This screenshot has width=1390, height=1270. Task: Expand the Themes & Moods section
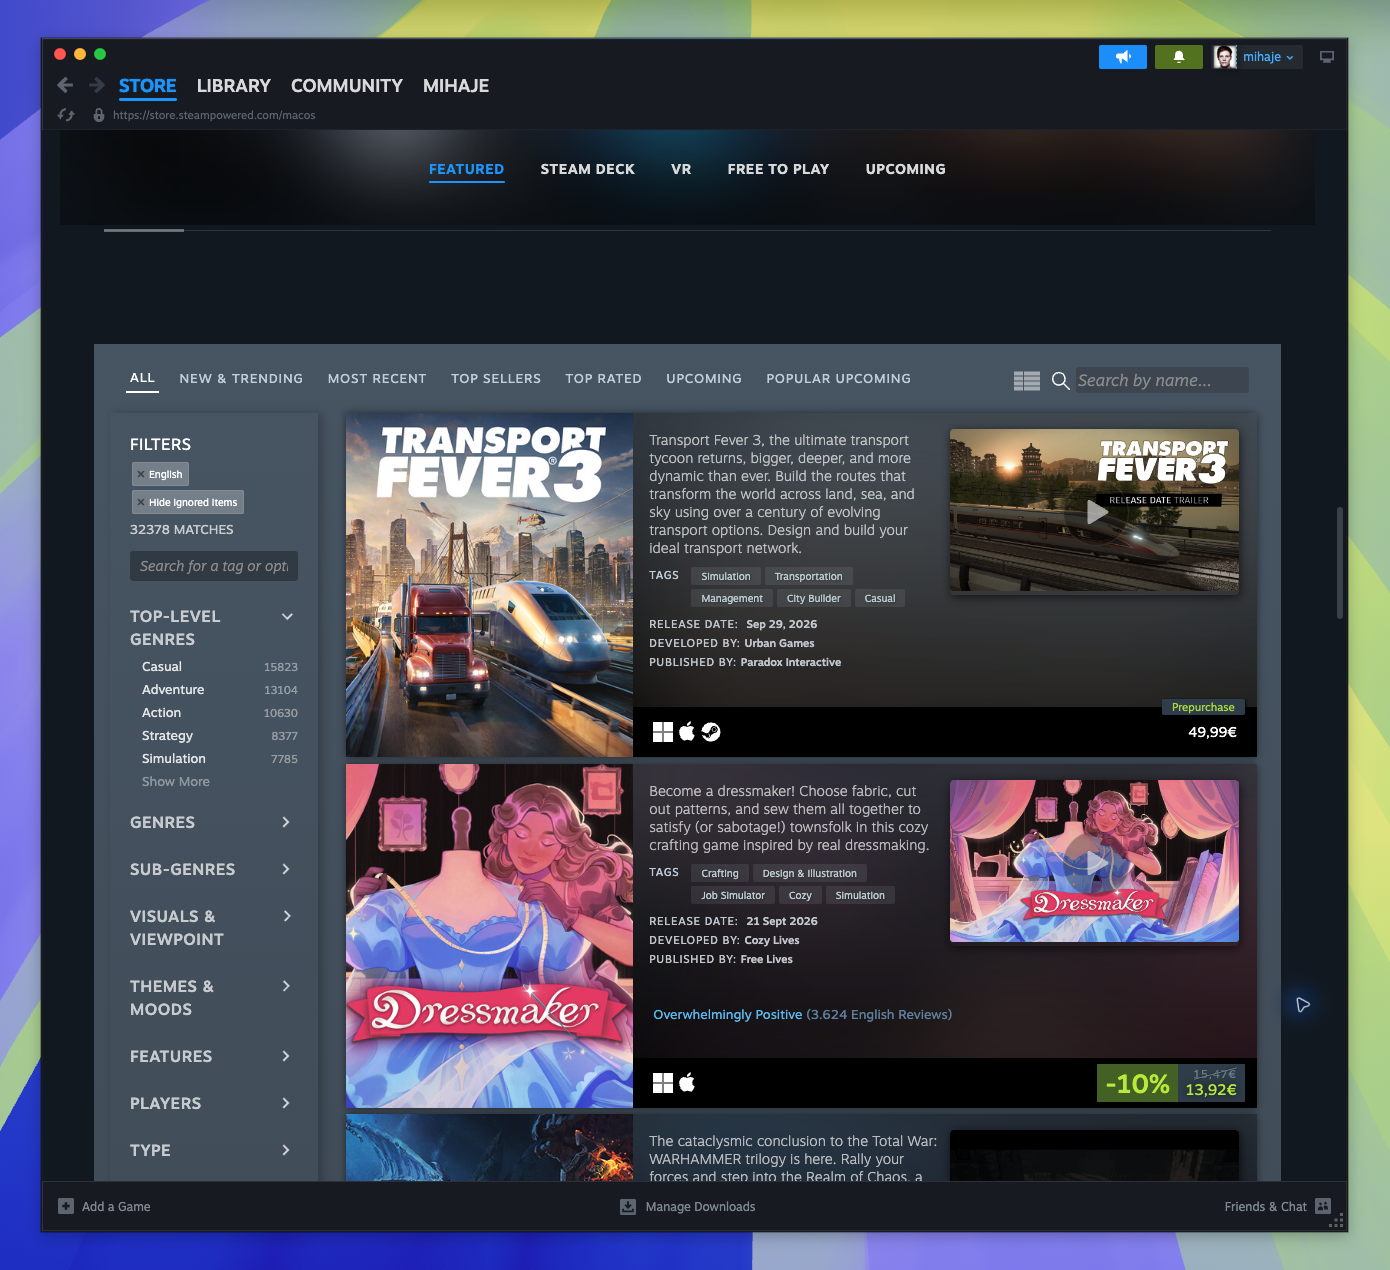coord(286,986)
